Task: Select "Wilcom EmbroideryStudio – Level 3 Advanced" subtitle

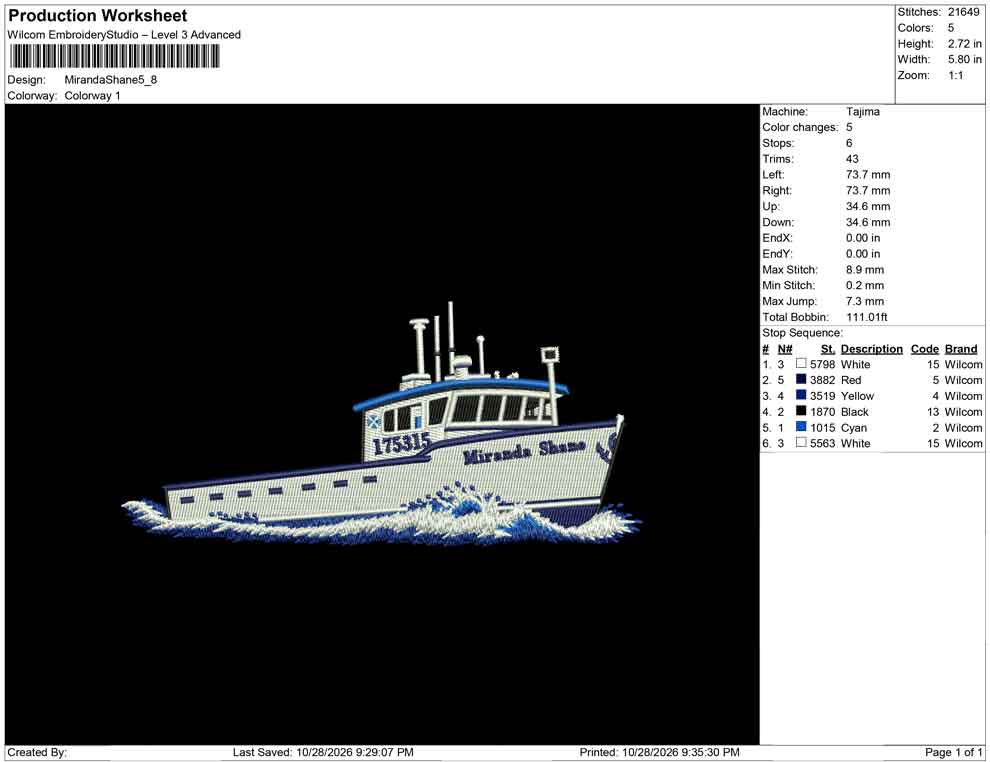Action: (124, 35)
